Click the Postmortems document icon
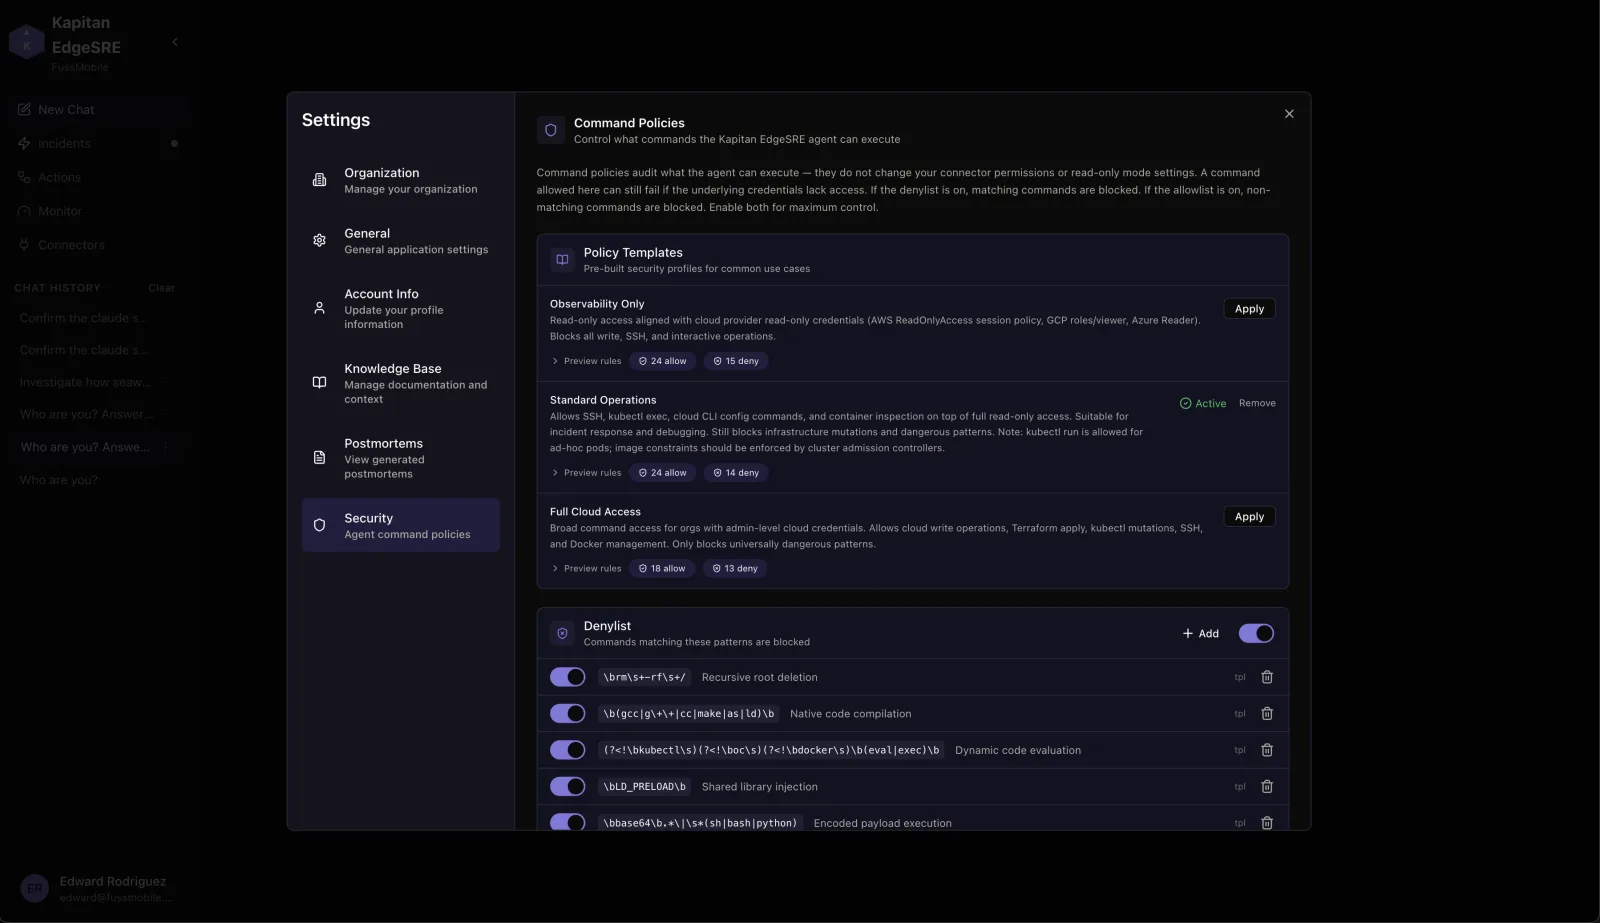 [x=320, y=458]
